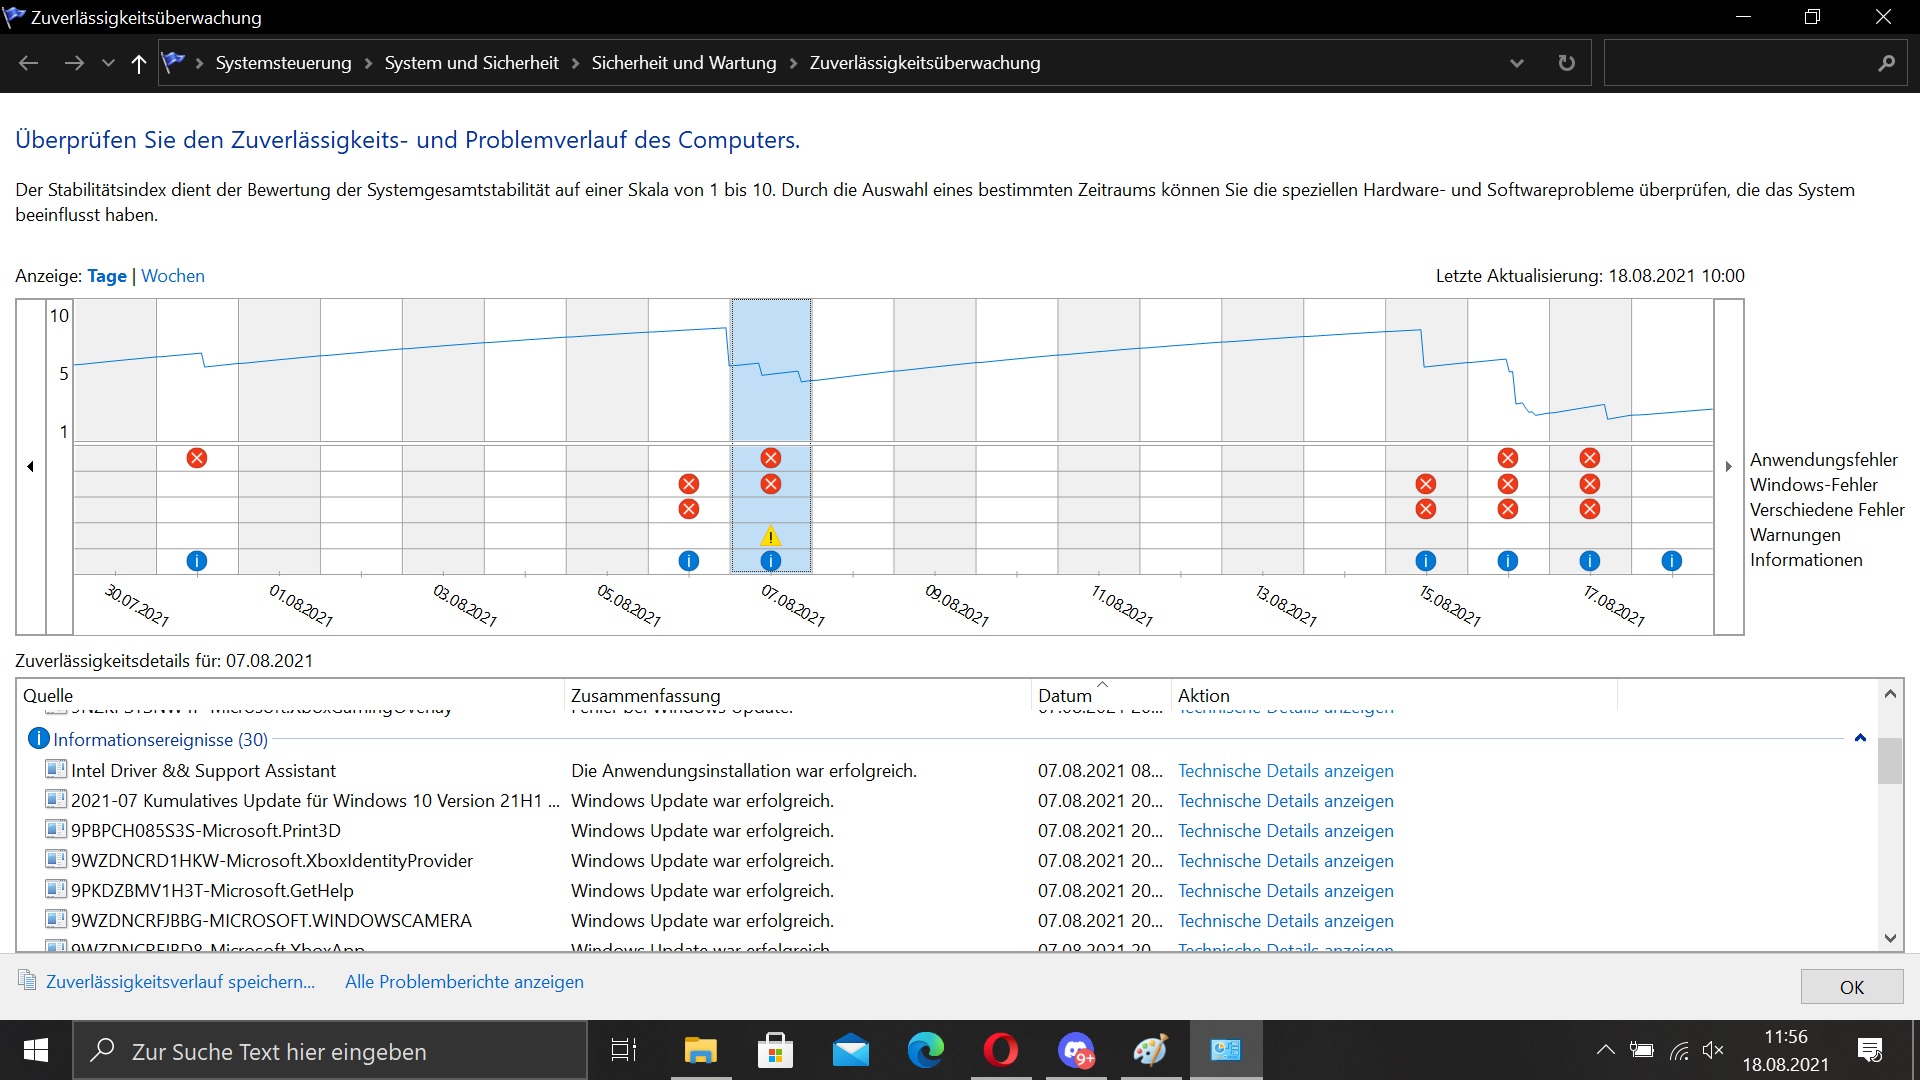Switch chart view to Tage
1920x1080 pixels.
click(x=106, y=276)
